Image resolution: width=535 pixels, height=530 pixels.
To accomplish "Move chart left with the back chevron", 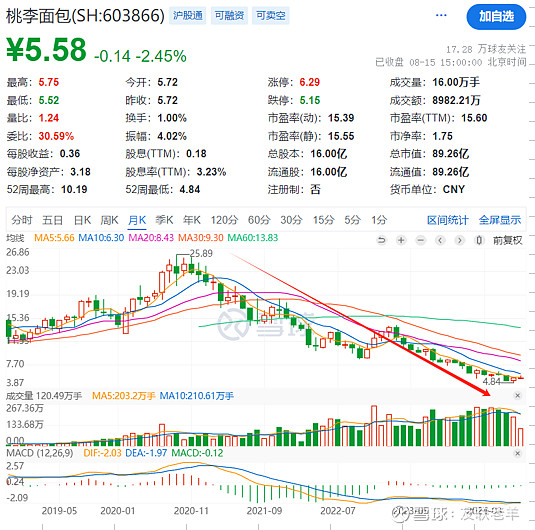I will pyautogui.click(x=440, y=241).
